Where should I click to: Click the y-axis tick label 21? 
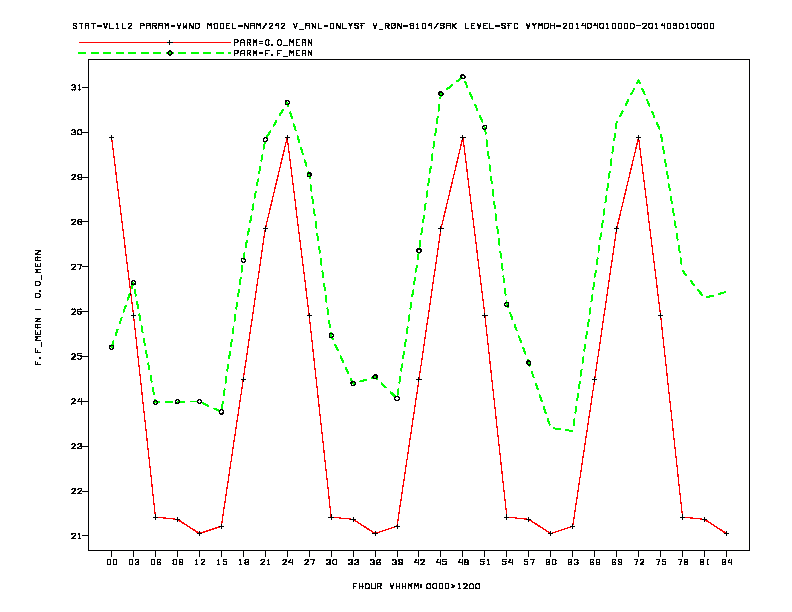coord(76,536)
